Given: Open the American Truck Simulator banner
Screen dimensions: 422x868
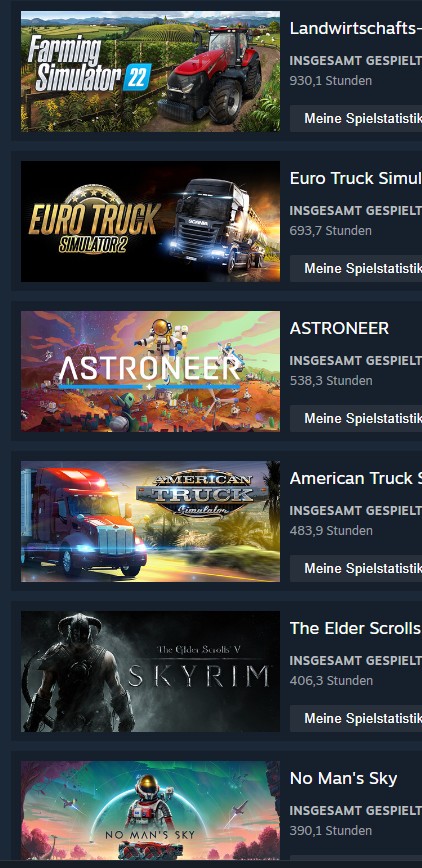Looking at the screenshot, I should (x=150, y=521).
